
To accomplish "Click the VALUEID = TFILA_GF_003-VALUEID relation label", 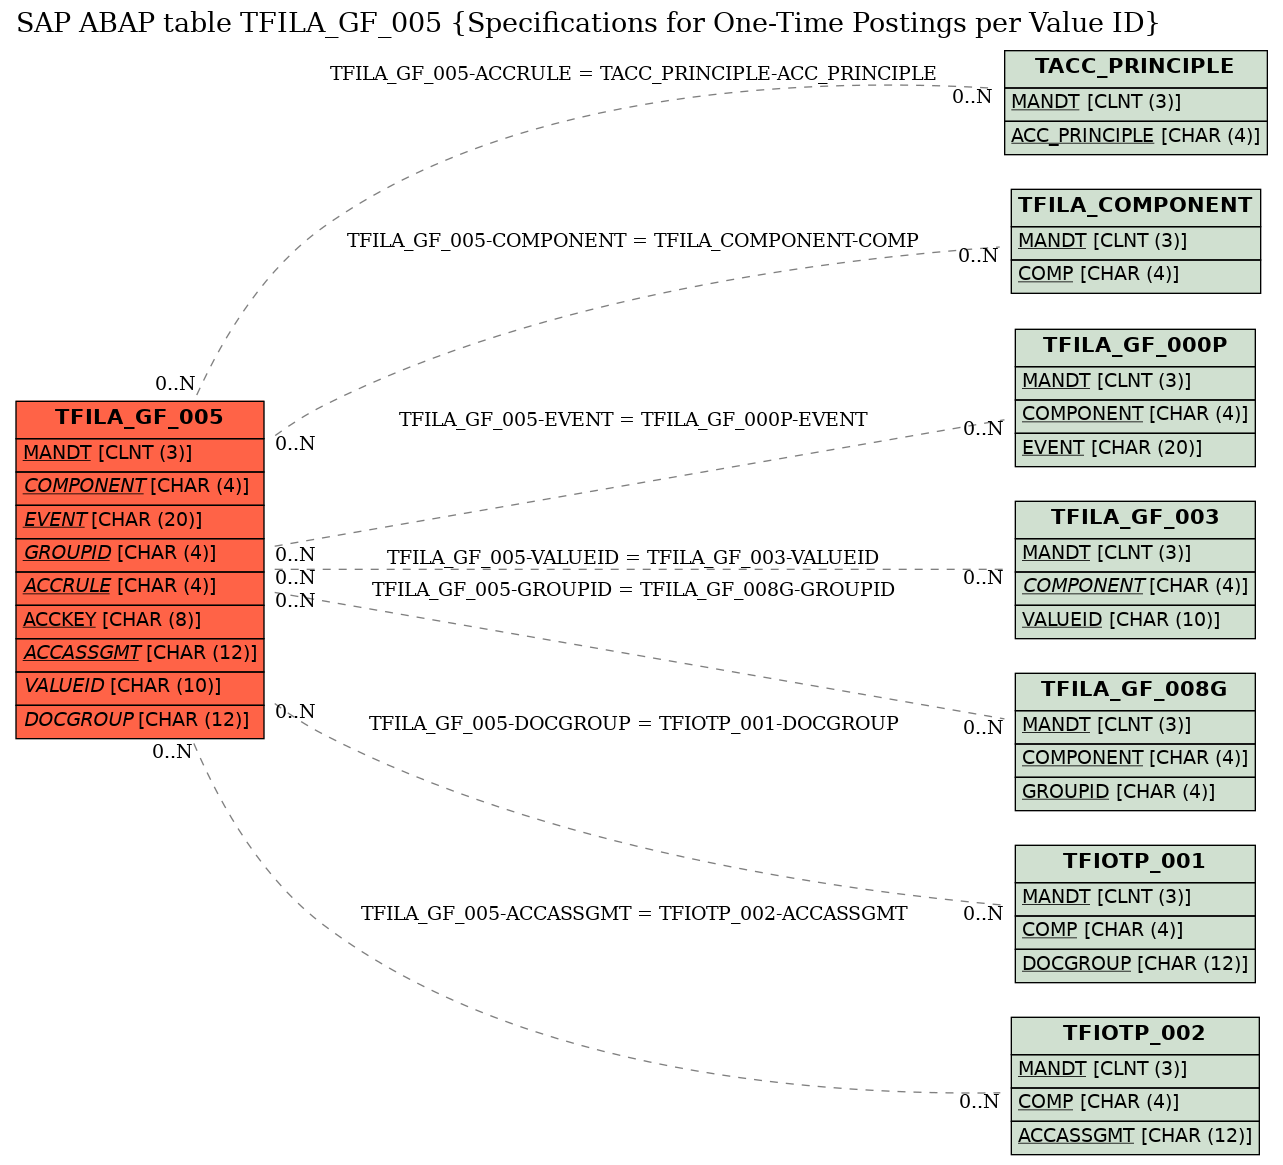I will pyautogui.click(x=633, y=558).
